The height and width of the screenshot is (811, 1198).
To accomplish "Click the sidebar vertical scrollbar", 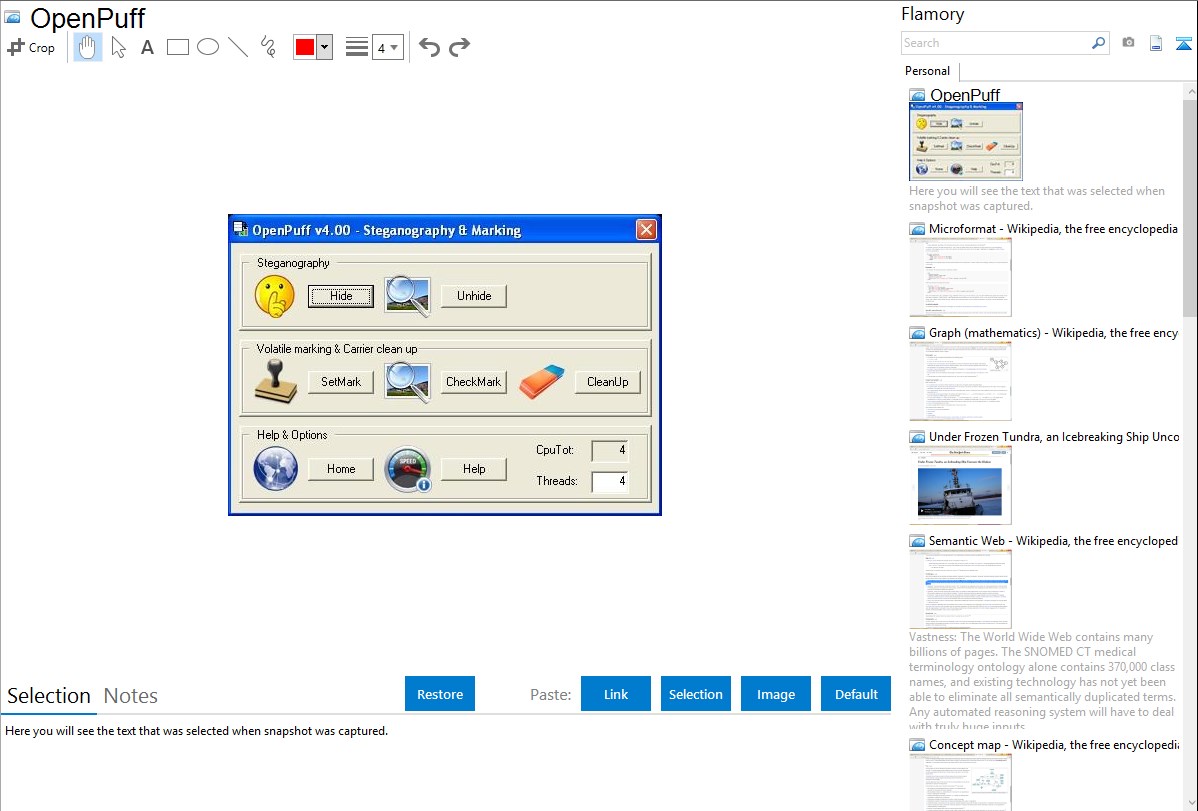I will coord(1190,208).
